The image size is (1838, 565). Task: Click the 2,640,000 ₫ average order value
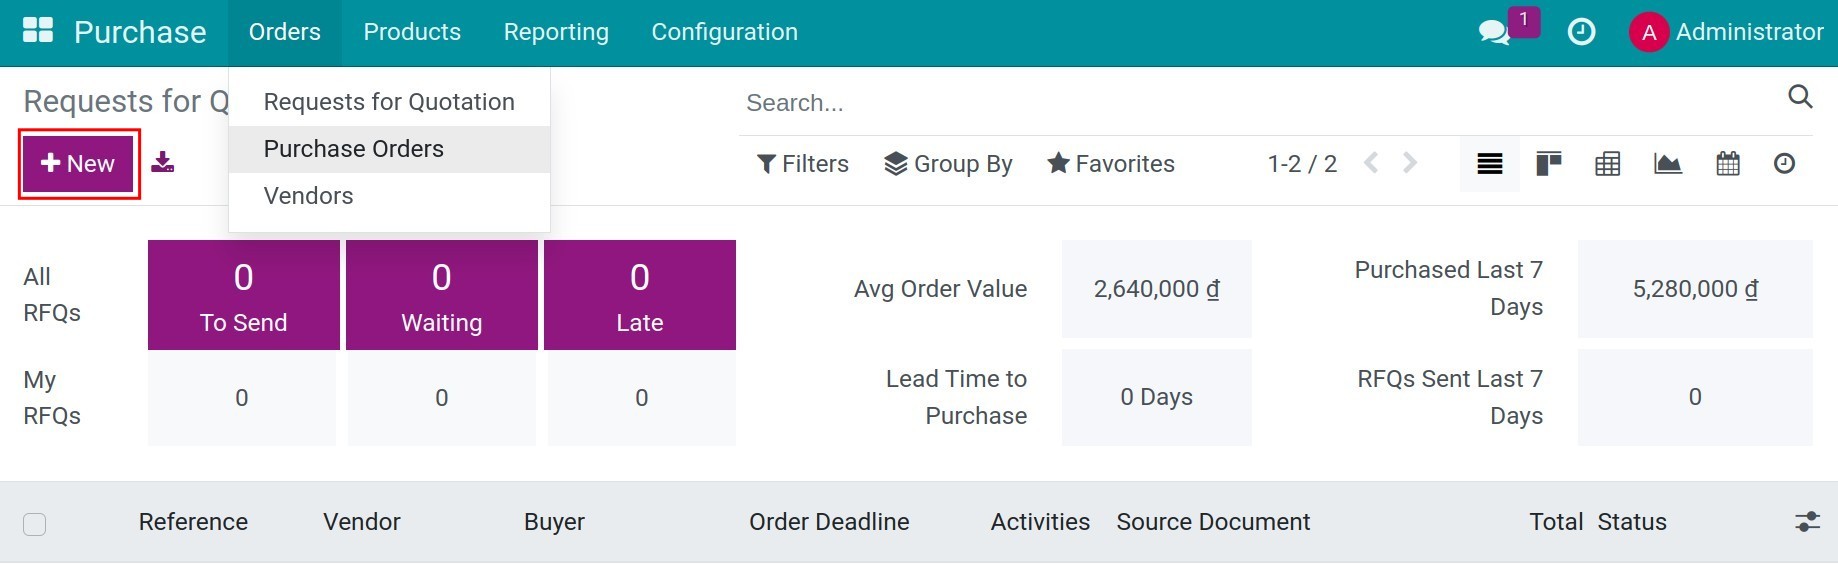tap(1157, 289)
